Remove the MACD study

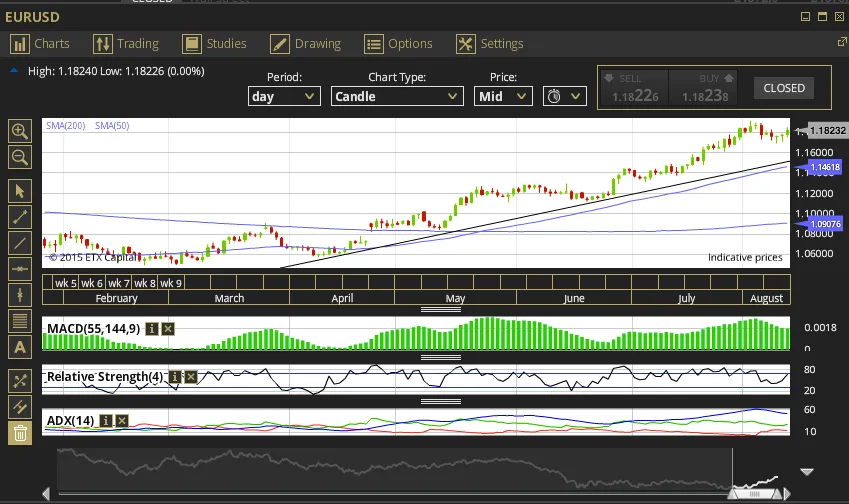(168, 329)
